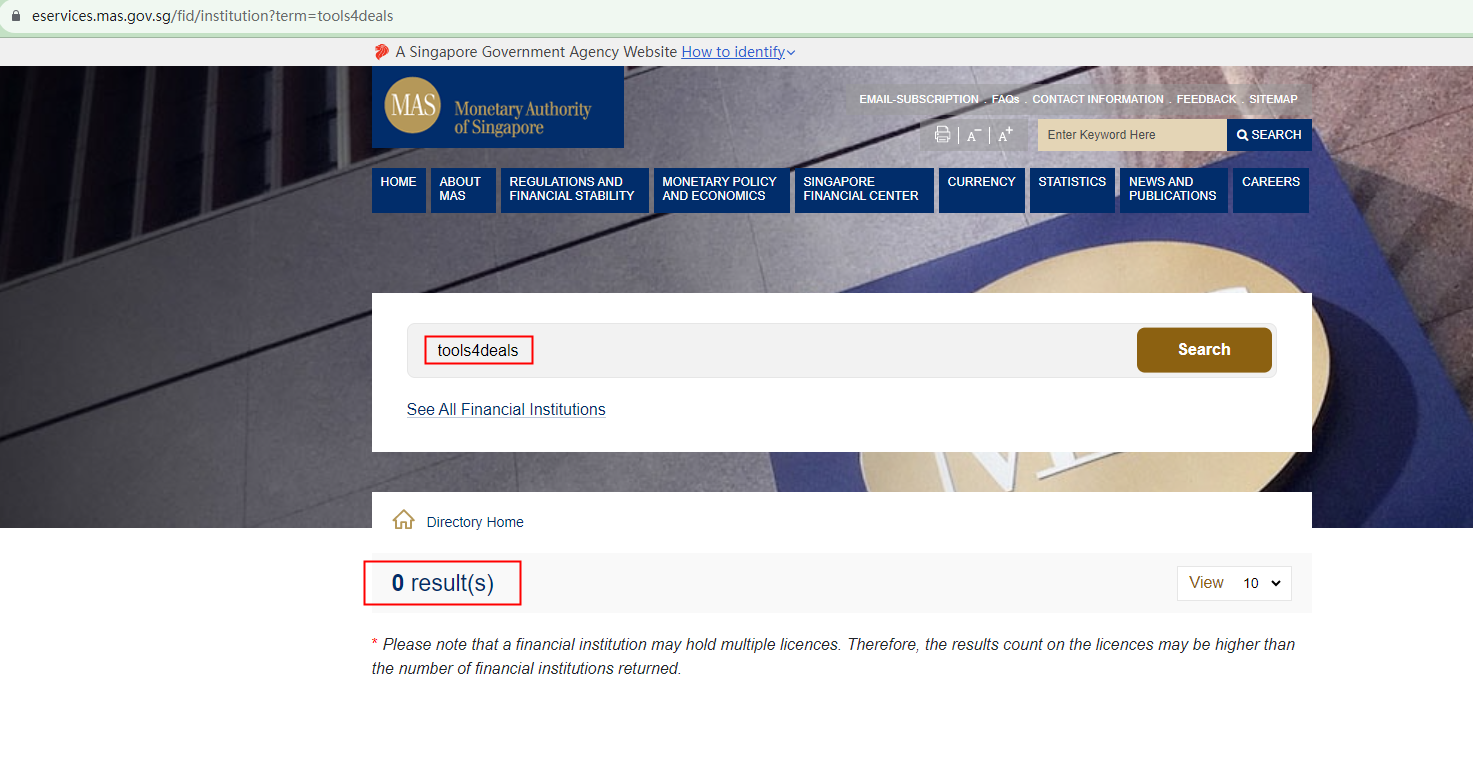
Task: Decrease font size with A- icon
Action: (973, 136)
